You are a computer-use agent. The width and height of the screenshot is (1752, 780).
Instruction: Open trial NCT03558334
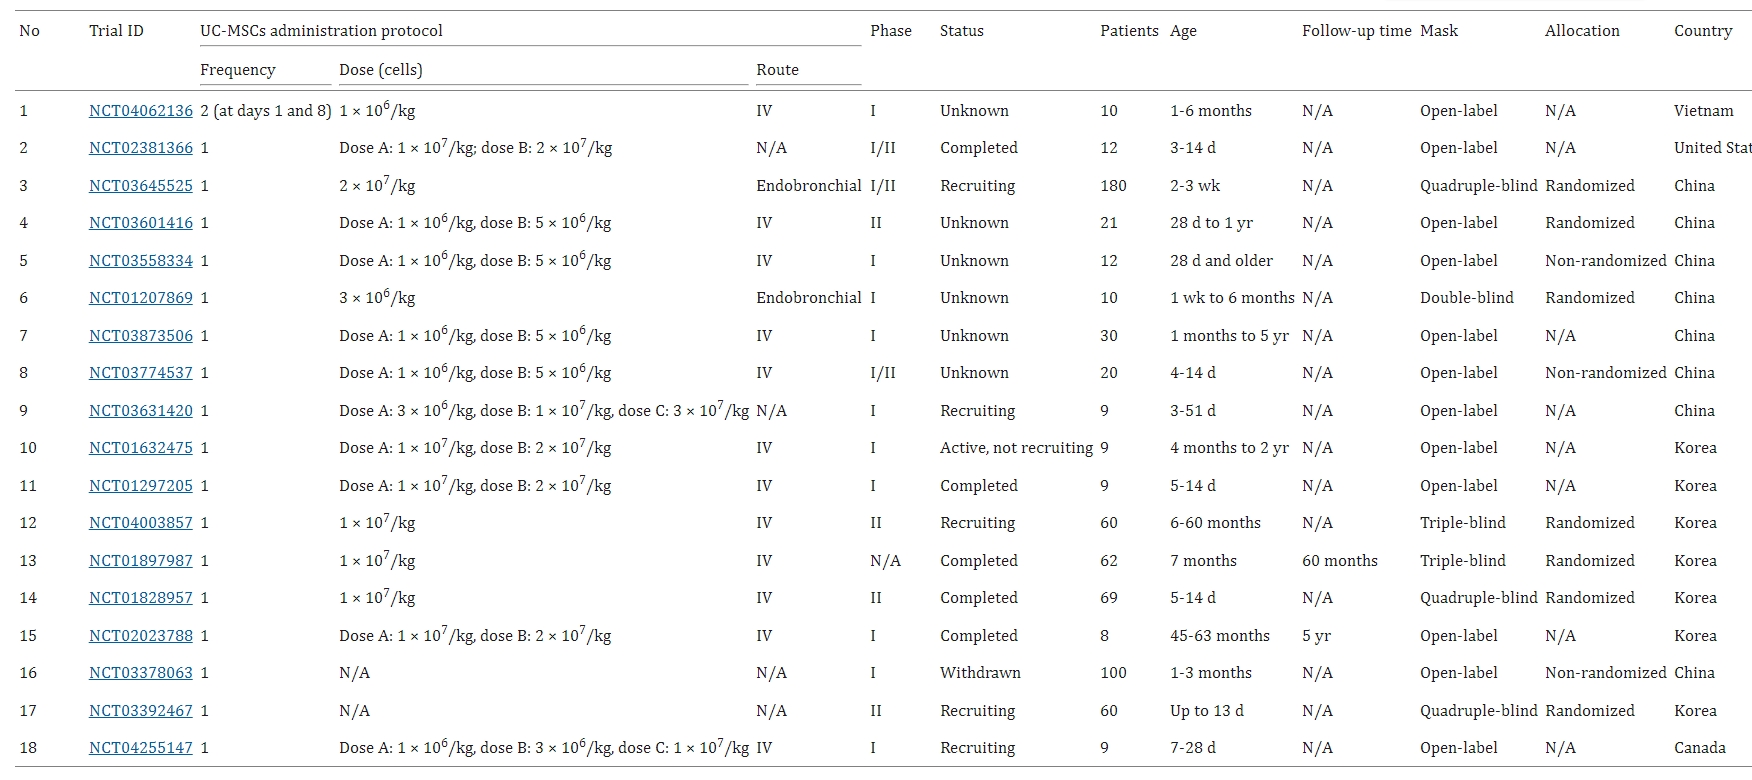click(x=140, y=261)
